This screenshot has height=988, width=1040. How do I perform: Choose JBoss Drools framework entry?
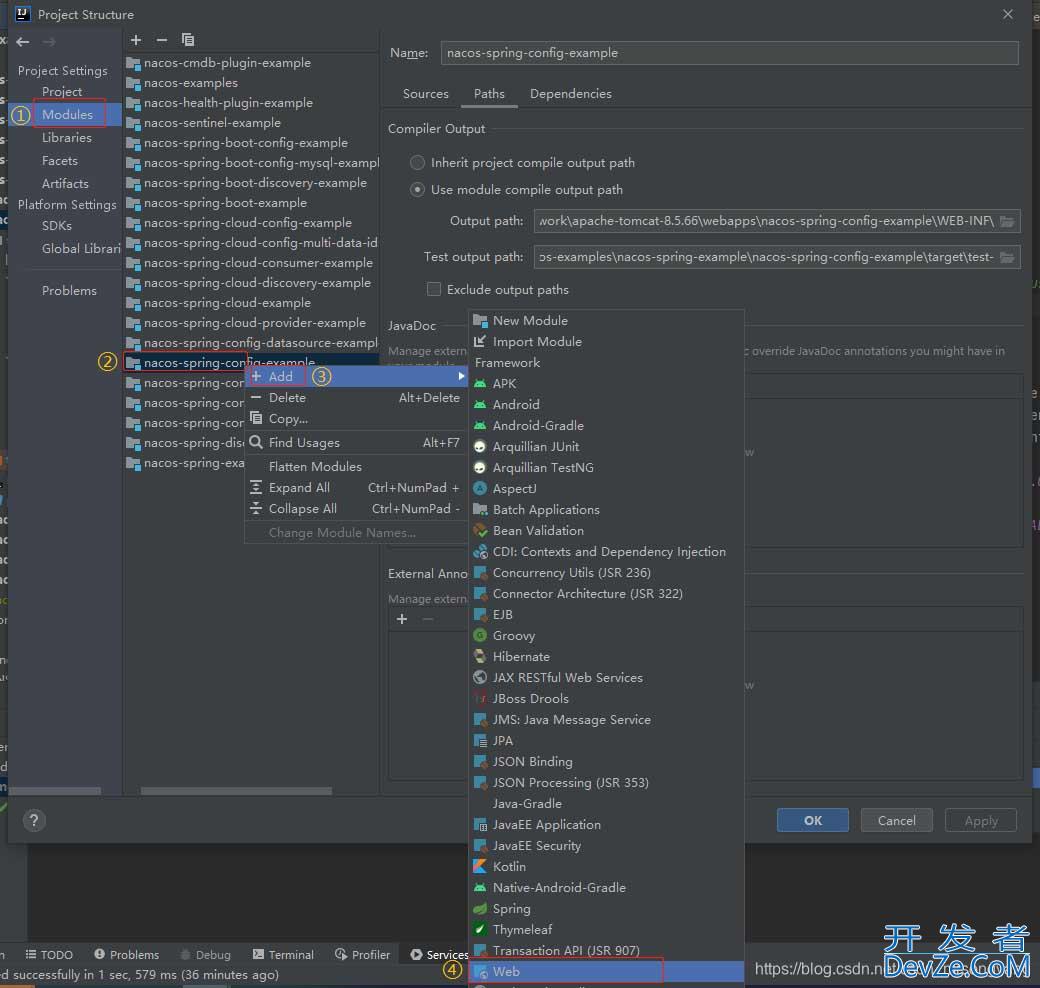tap(606, 698)
